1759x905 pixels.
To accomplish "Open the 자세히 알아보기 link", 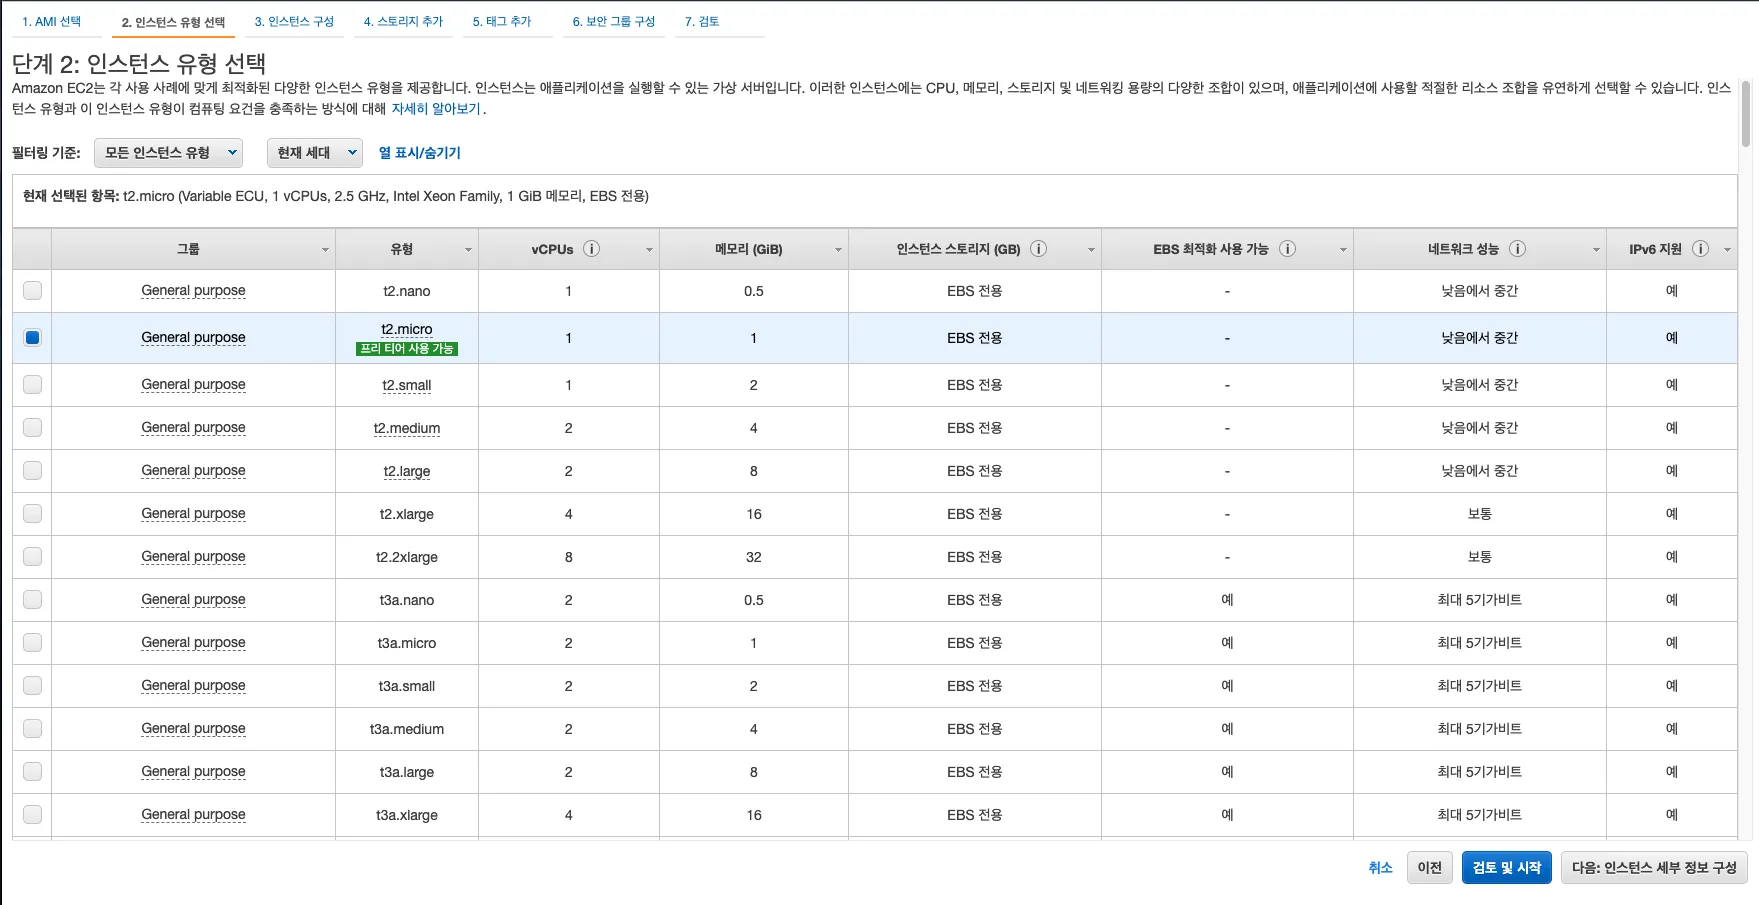I will tap(435, 109).
